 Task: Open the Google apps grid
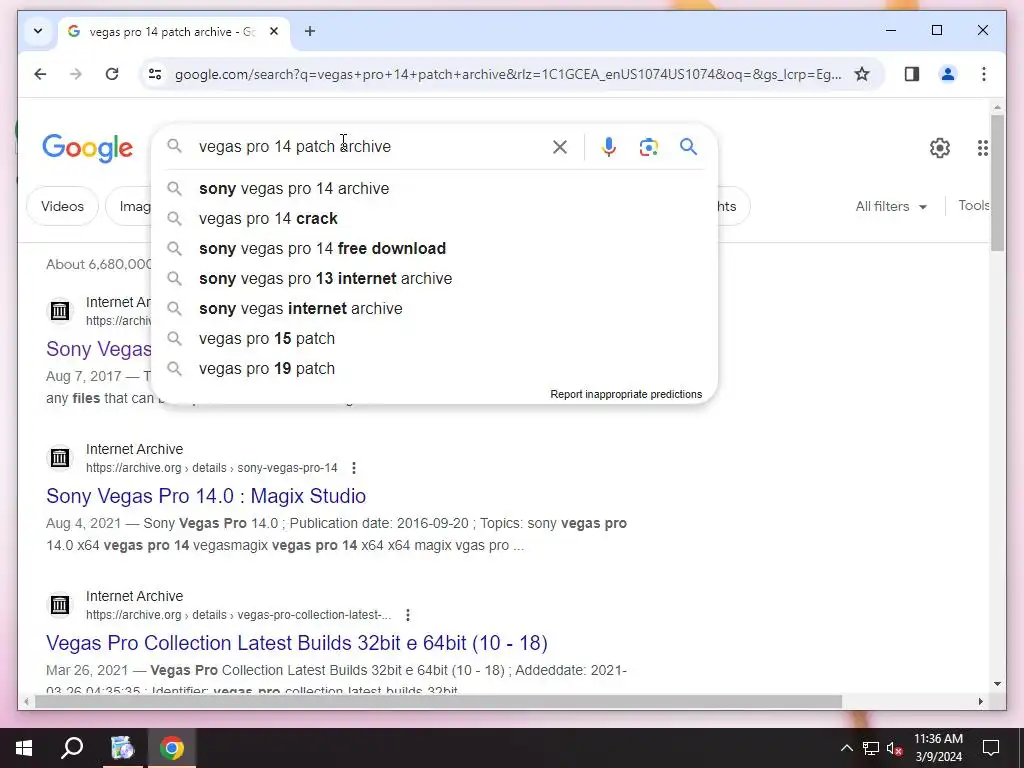[x=983, y=148]
